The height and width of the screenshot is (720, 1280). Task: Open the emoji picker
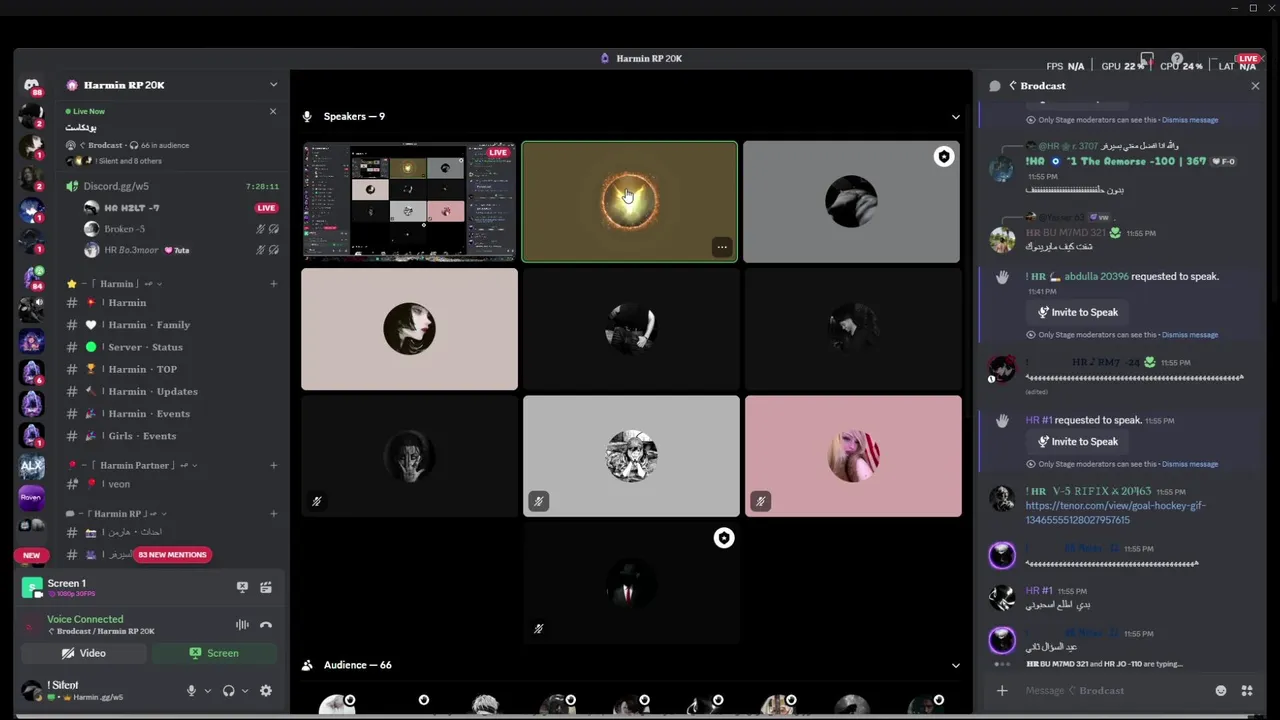coord(1221,691)
